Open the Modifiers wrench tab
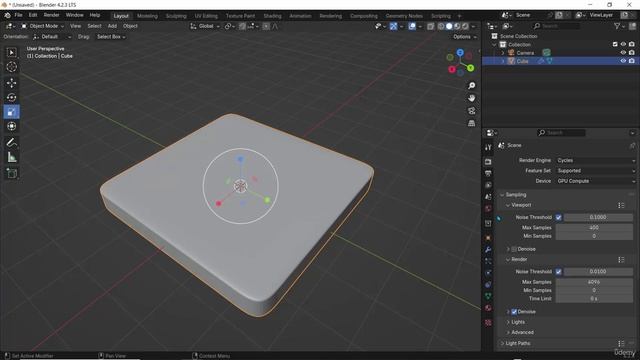This screenshot has height=360, width=640. tap(488, 249)
